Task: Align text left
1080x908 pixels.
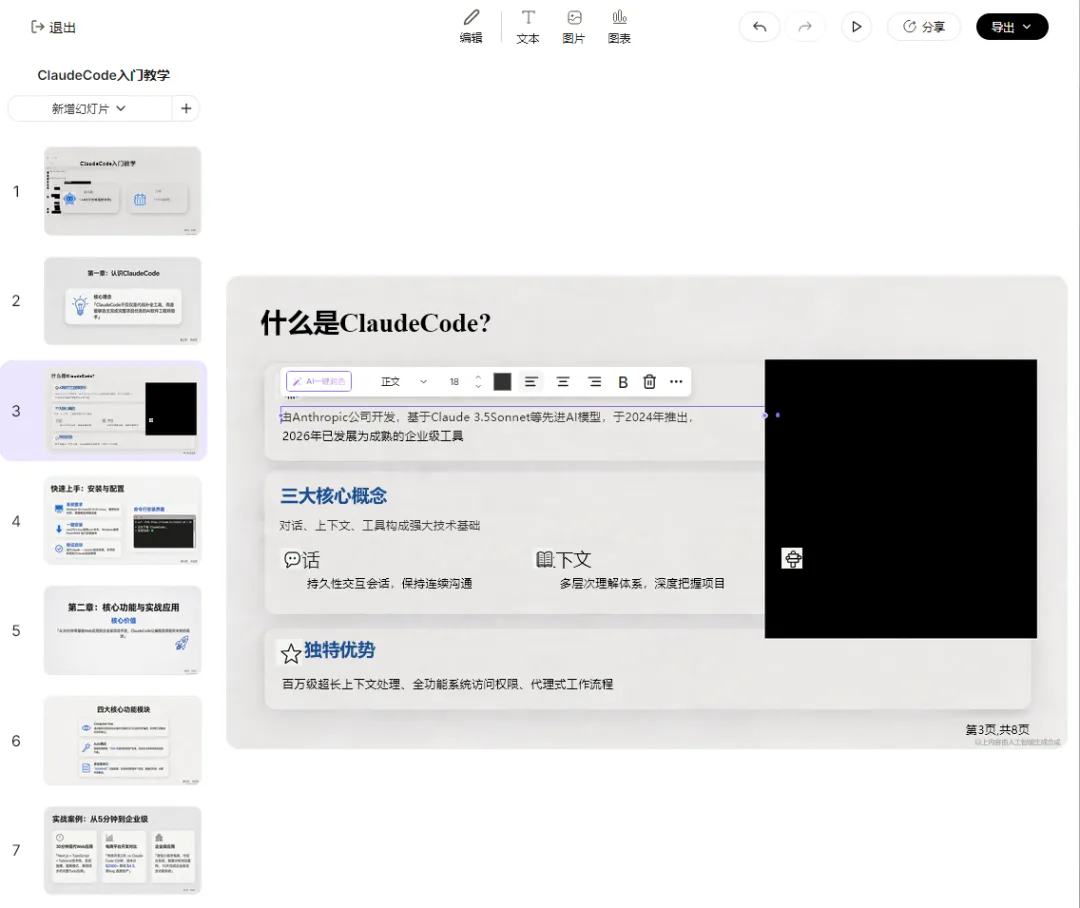Action: (x=531, y=382)
